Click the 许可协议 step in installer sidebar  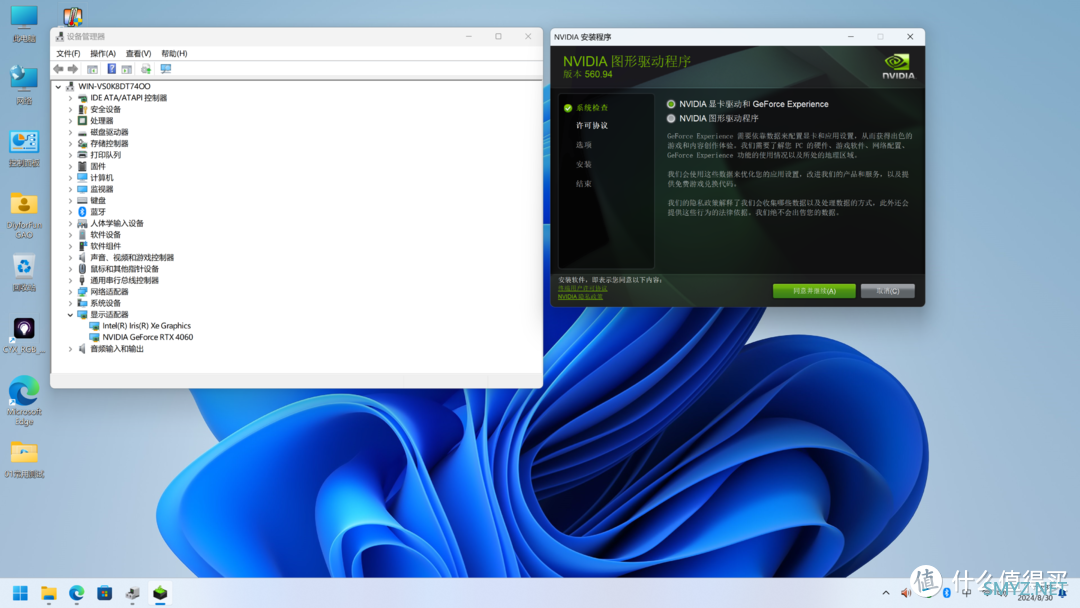click(x=592, y=125)
